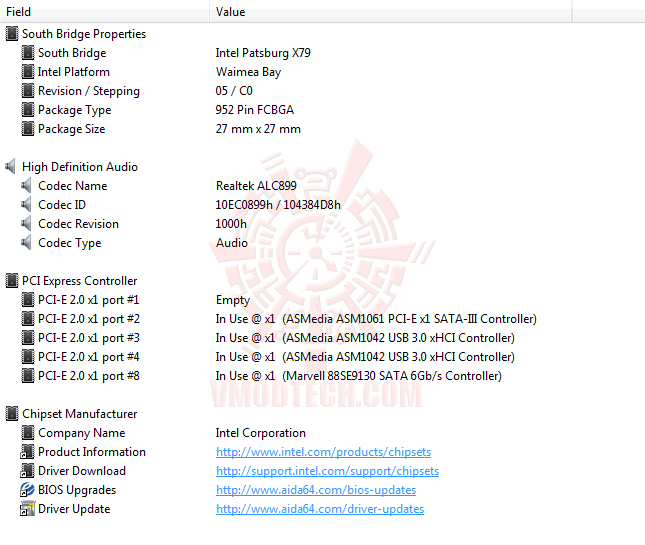Select the South Bridge Properties group row

(x=84, y=34)
